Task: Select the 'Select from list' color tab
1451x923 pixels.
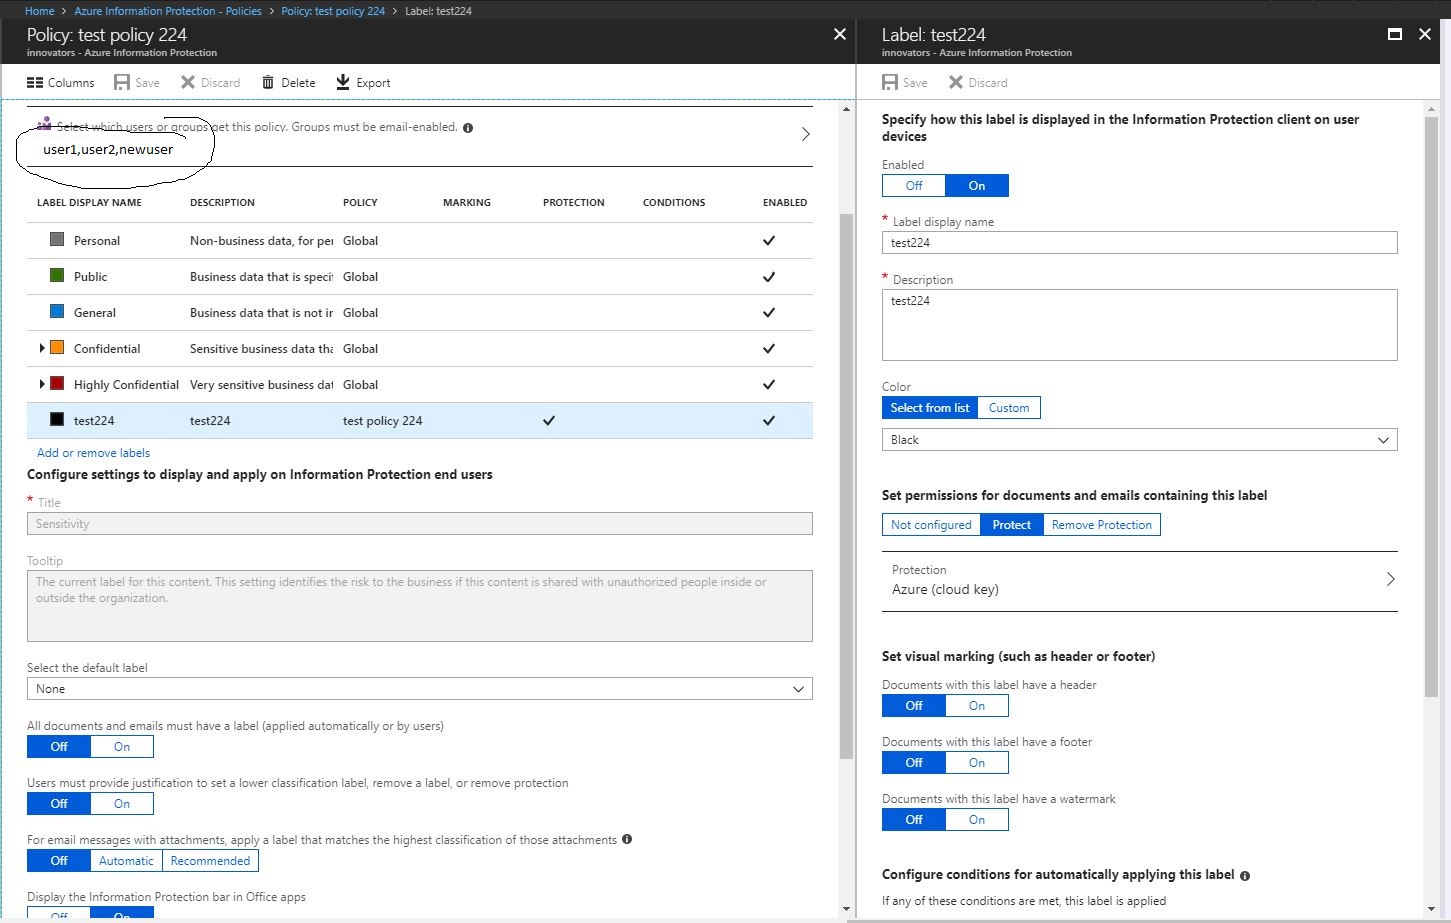Action: click(x=930, y=408)
